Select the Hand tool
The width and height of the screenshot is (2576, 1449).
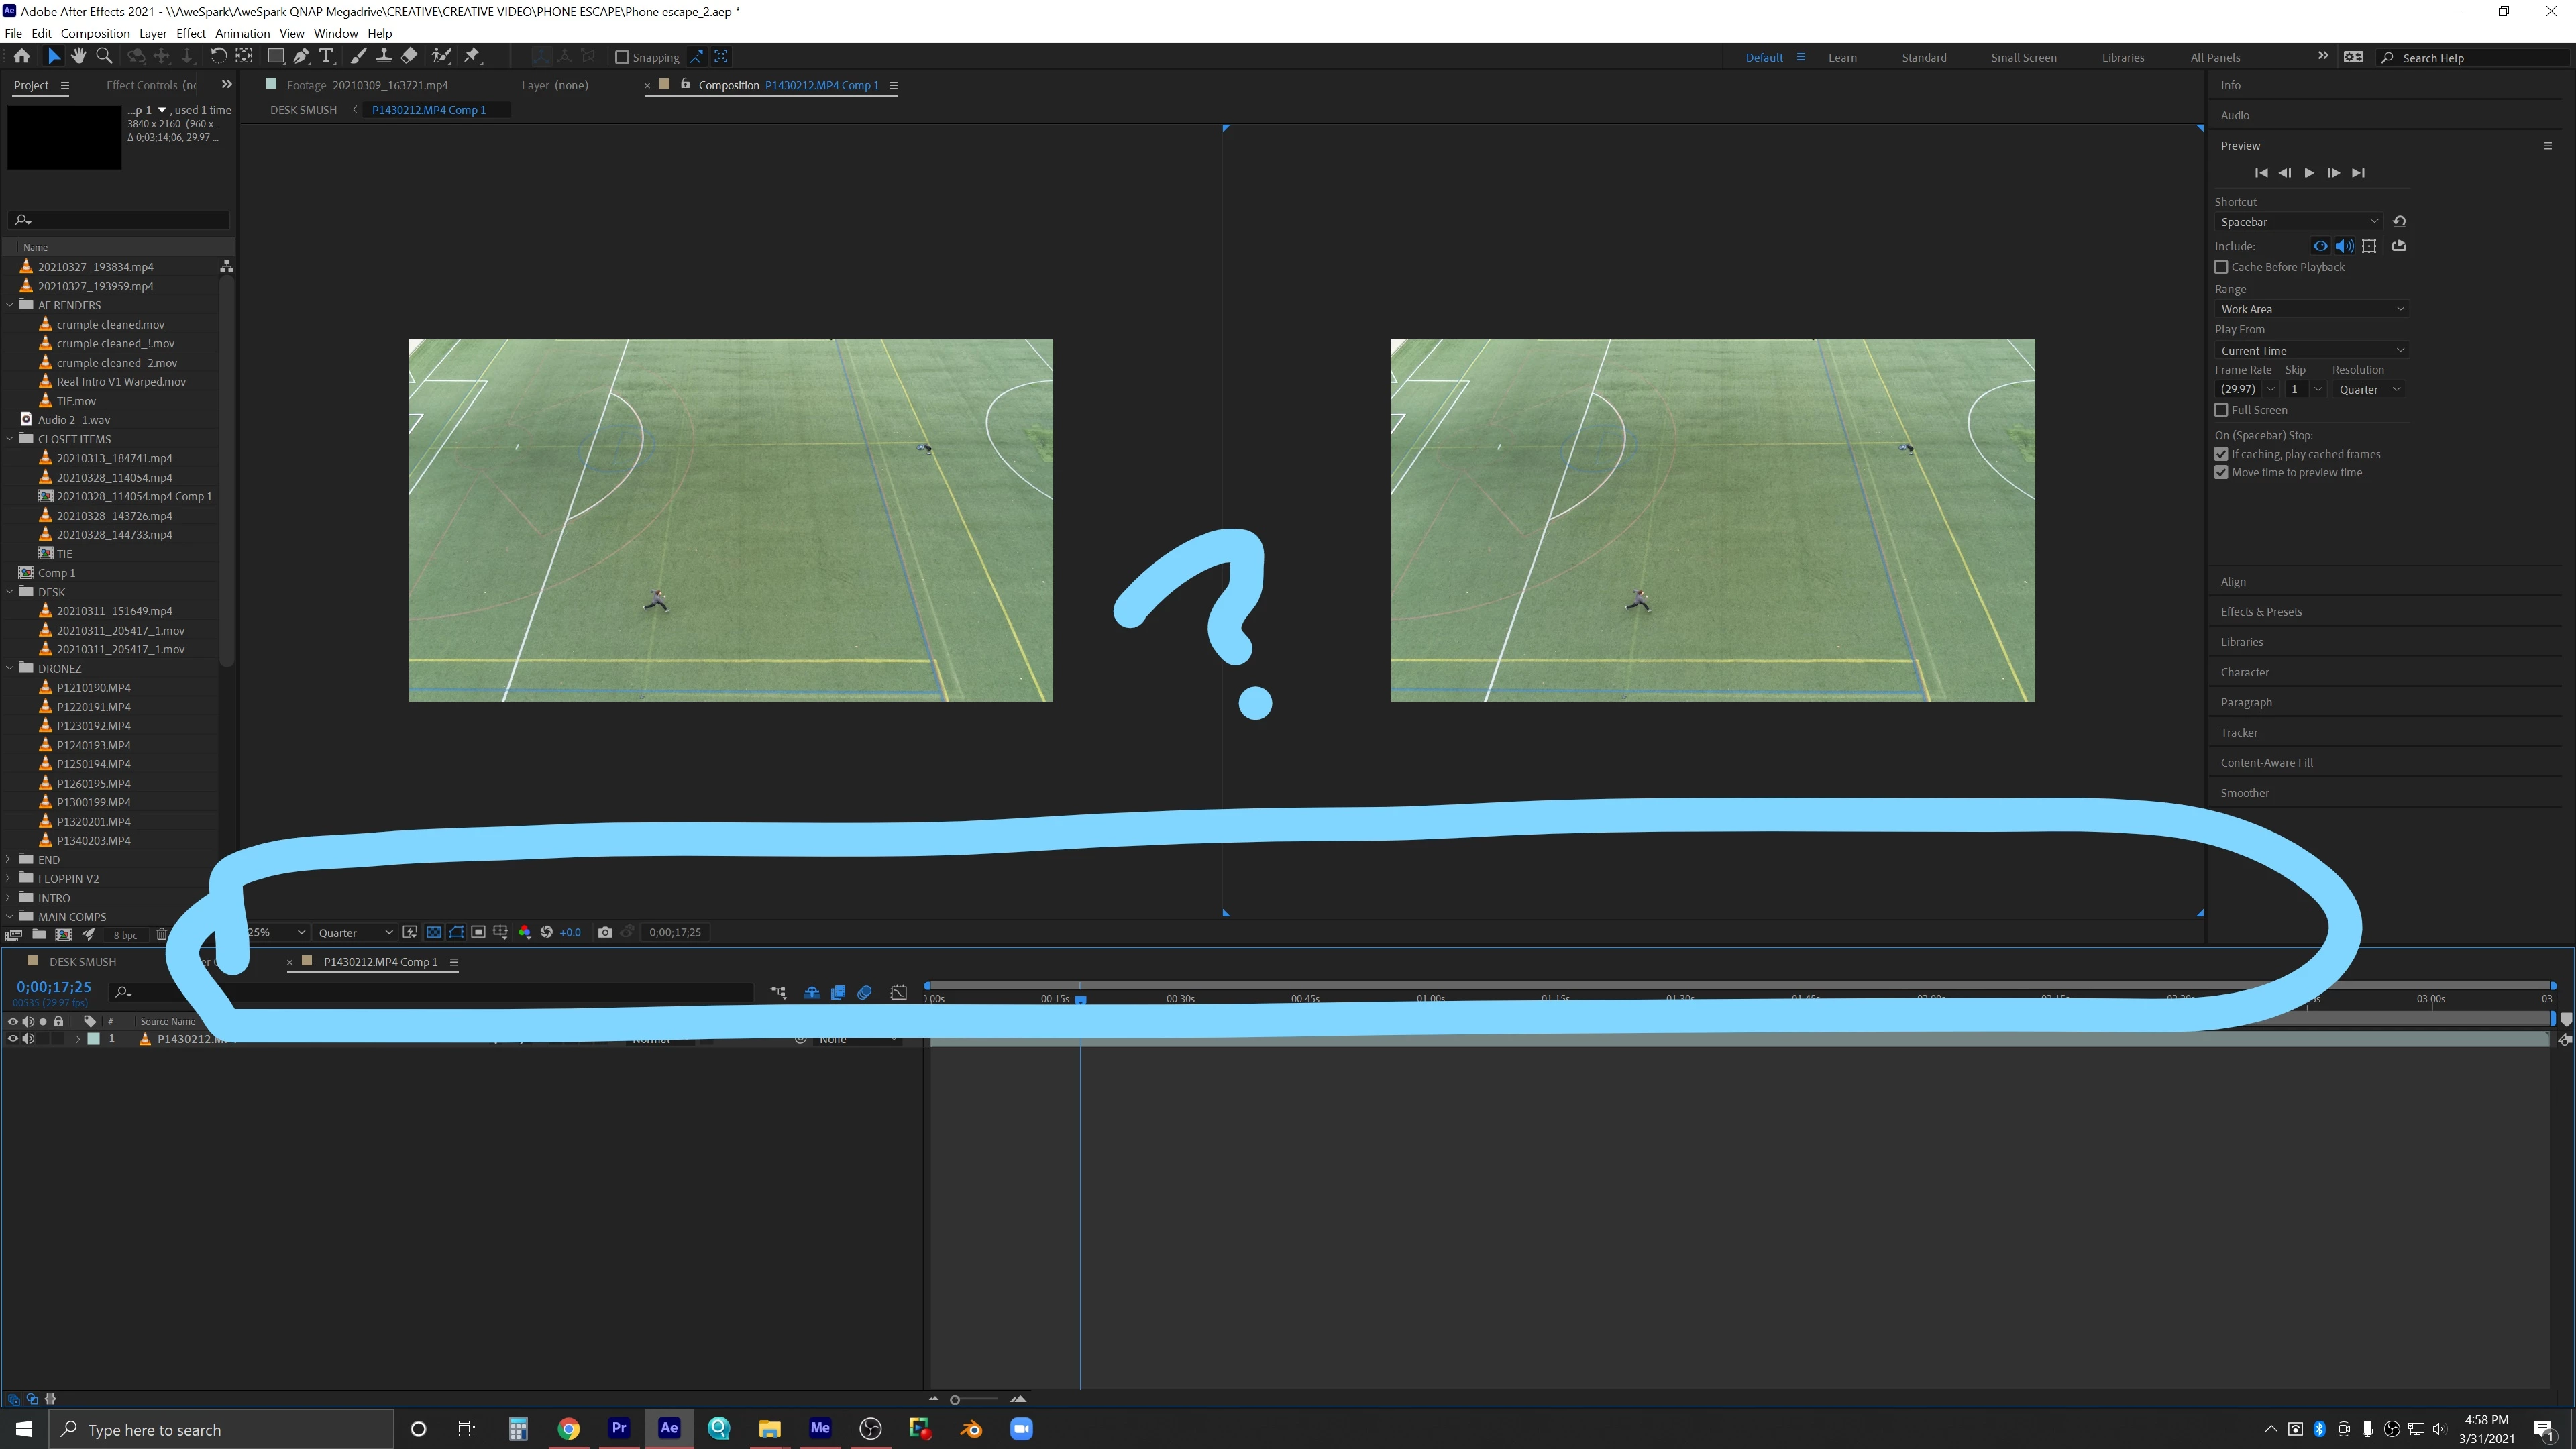tap(78, 56)
